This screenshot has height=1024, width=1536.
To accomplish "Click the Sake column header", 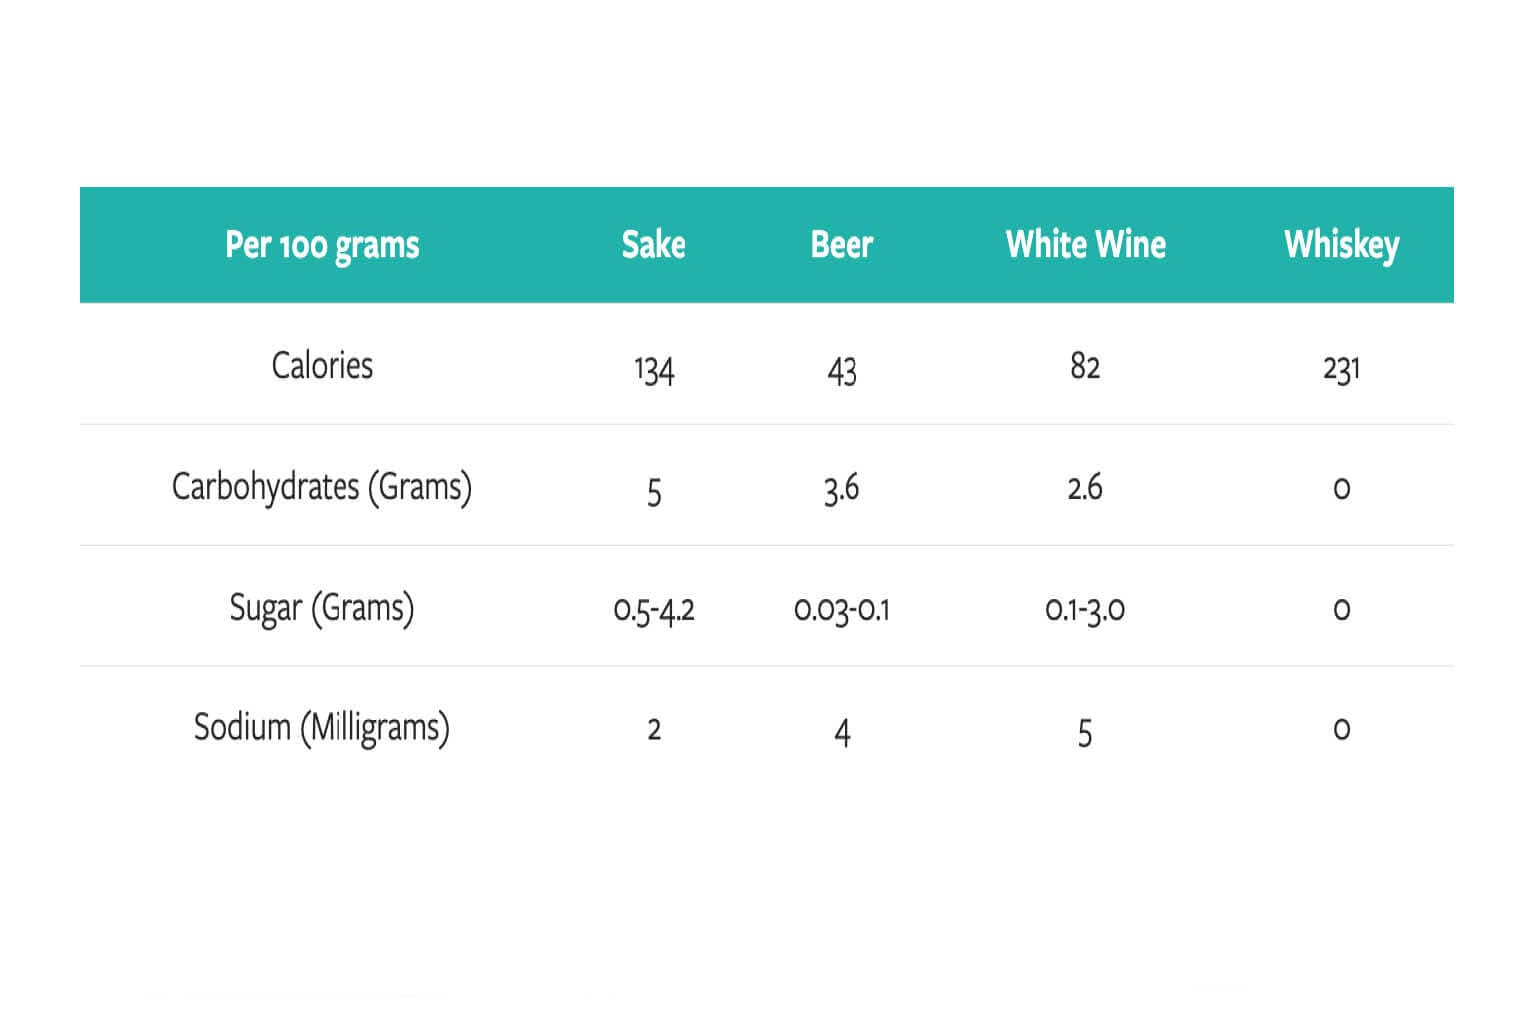I will pyautogui.click(x=653, y=244).
